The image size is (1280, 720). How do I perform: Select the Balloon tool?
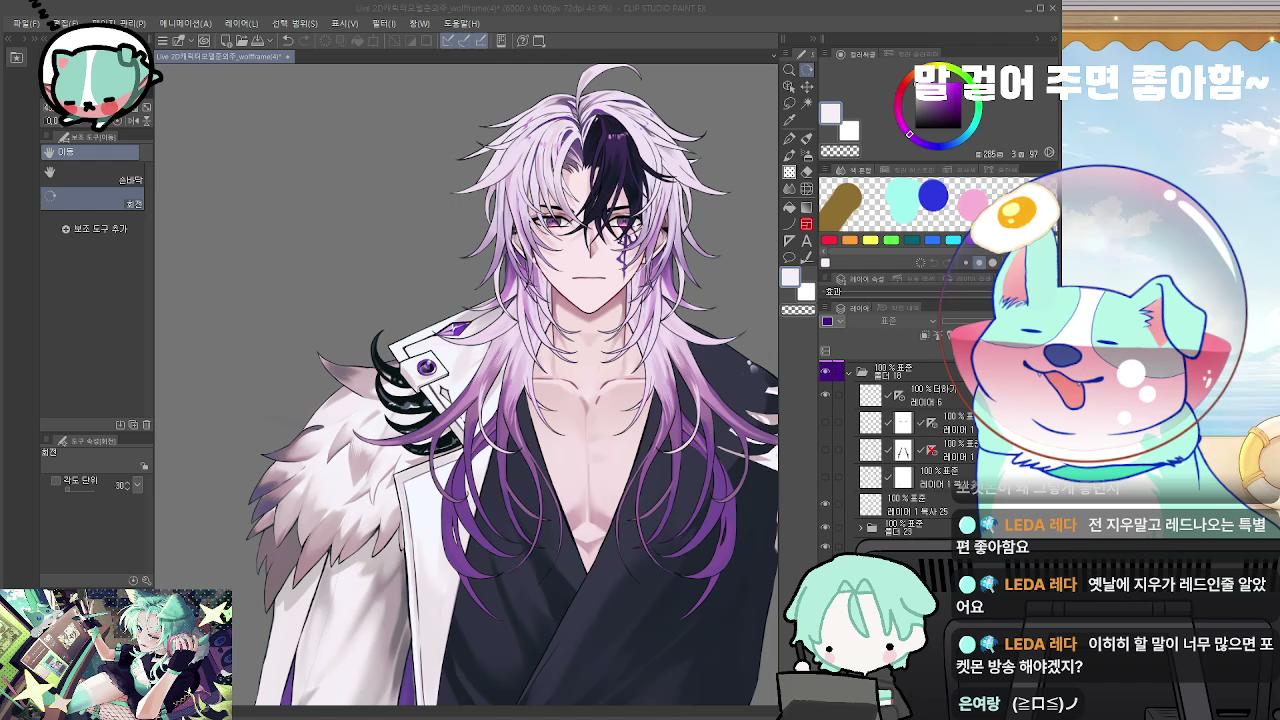(x=789, y=258)
